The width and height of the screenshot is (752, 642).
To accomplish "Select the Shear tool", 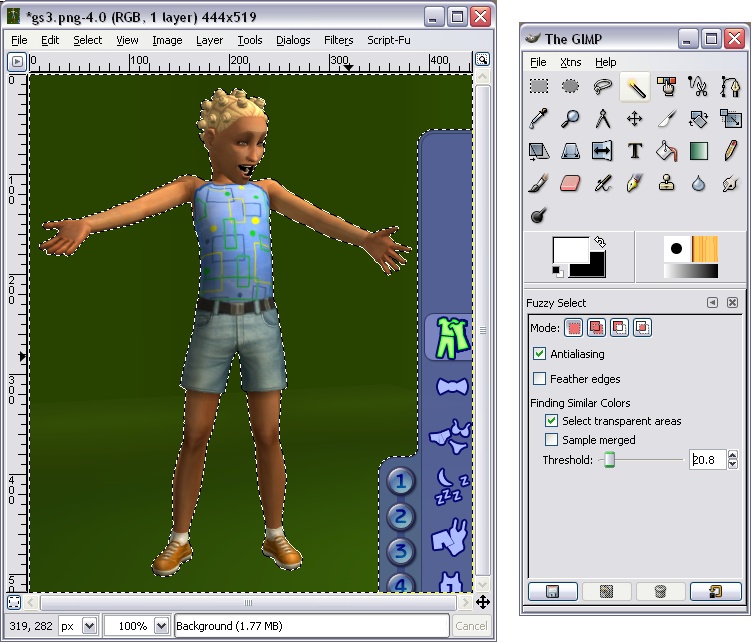I will click(x=539, y=151).
